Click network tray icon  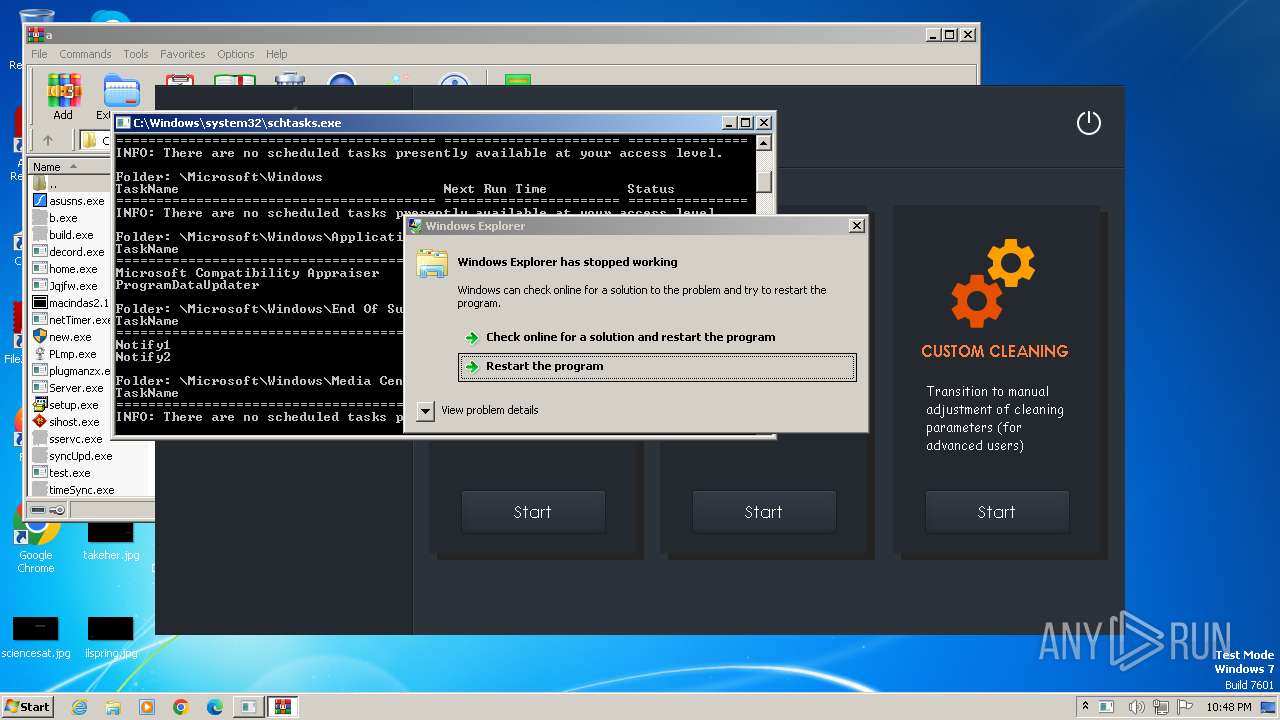tap(1161, 706)
